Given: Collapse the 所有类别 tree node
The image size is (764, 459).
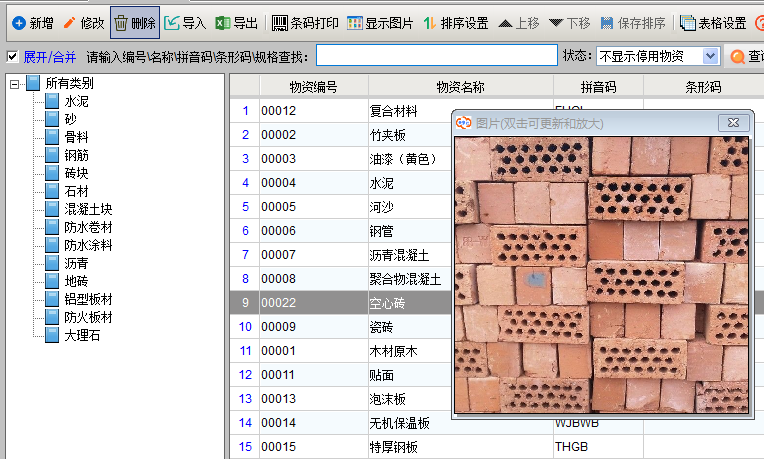Looking at the screenshot, I should [15, 84].
